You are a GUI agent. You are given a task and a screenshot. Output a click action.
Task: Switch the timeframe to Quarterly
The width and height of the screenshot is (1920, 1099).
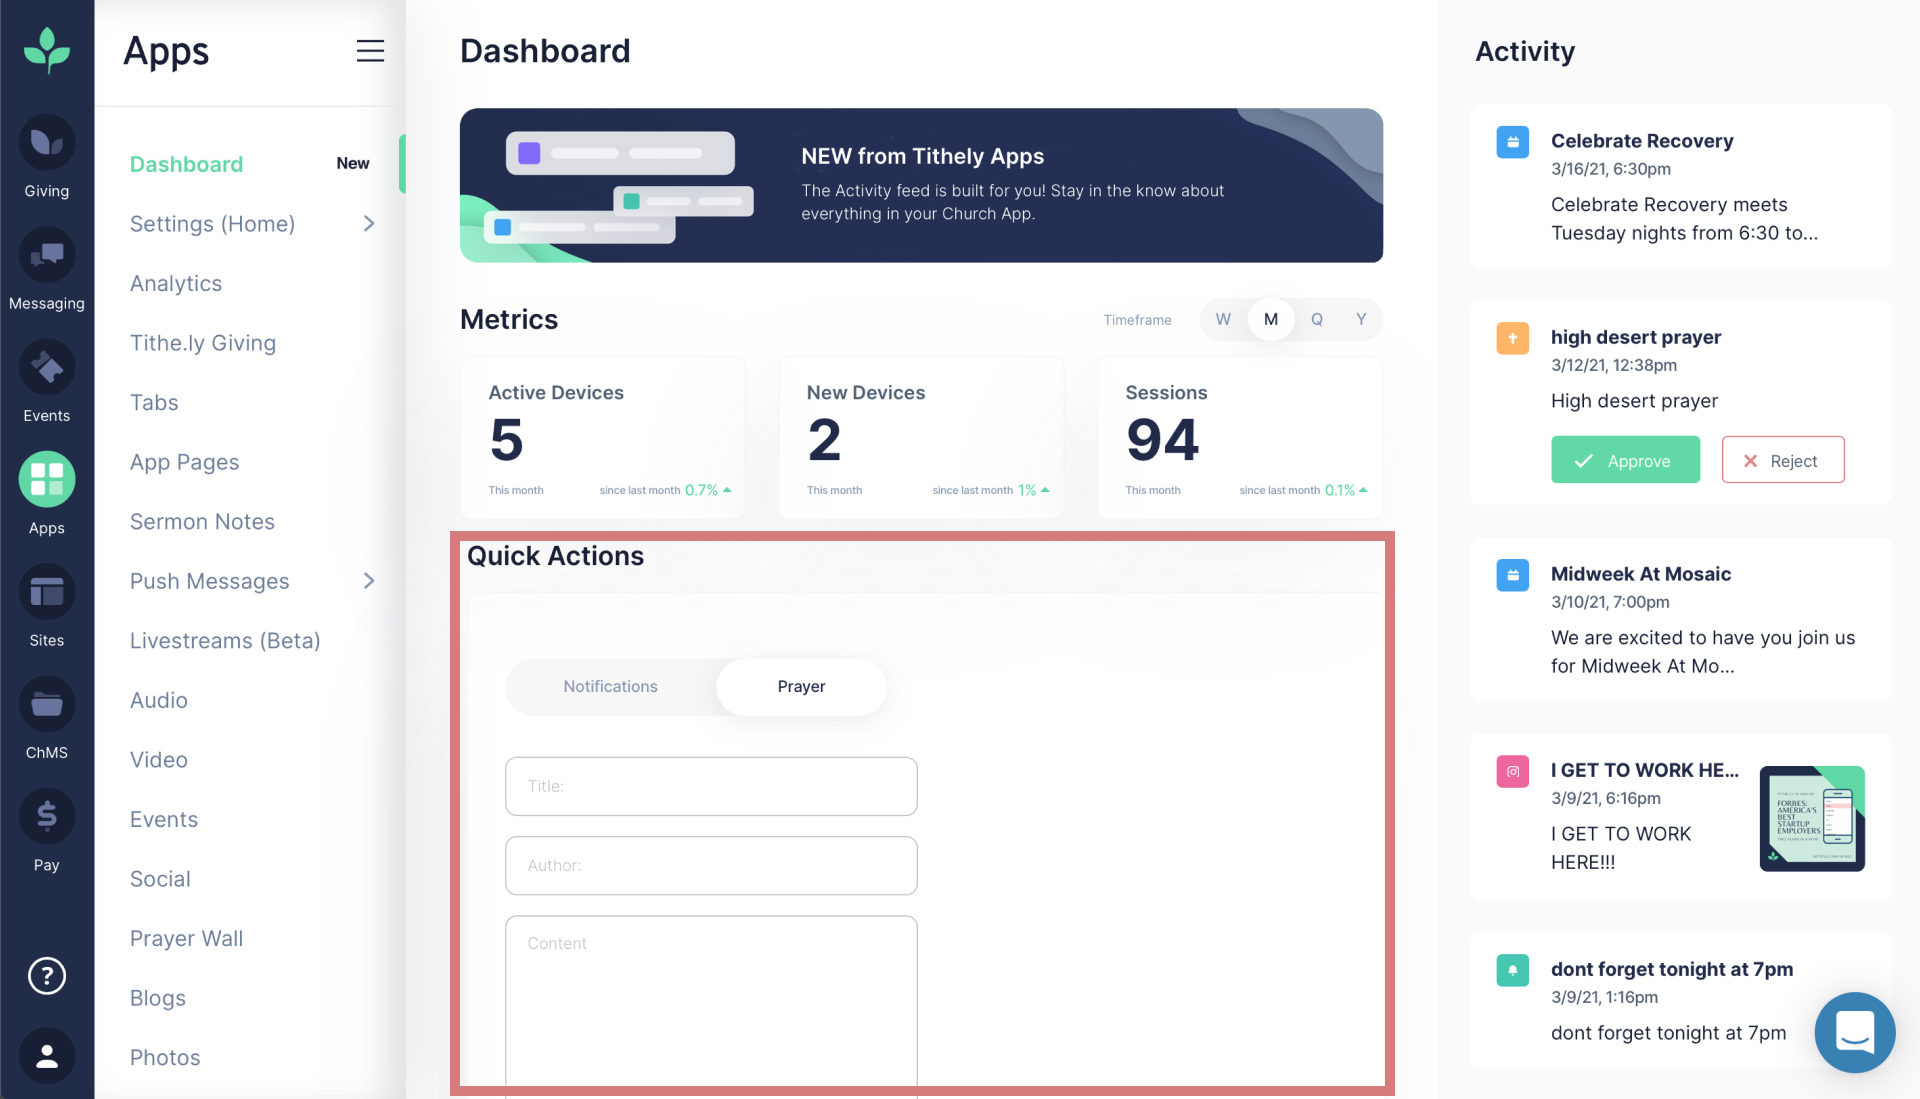[x=1317, y=319]
